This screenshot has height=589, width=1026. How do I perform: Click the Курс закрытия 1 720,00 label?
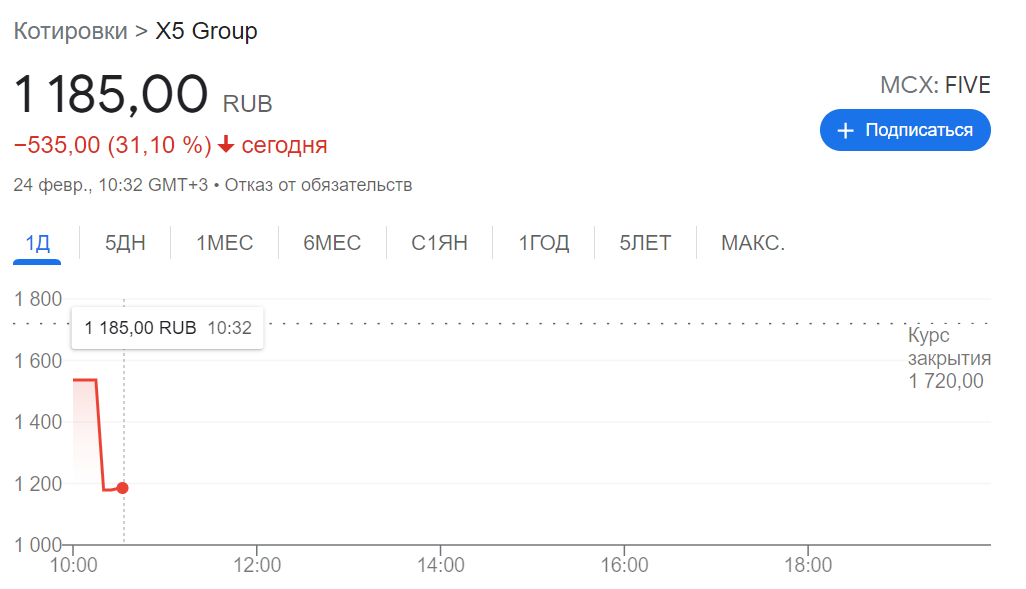coord(948,358)
